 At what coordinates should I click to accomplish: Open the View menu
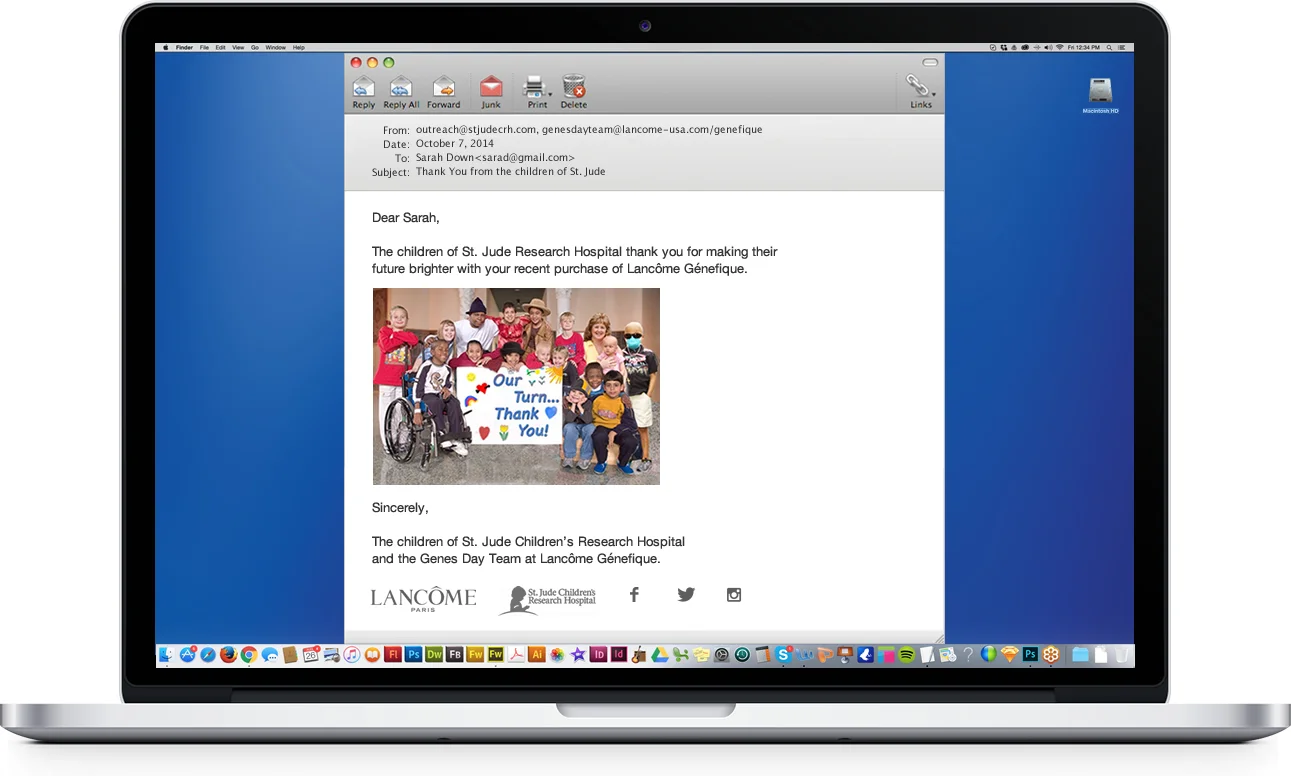click(x=238, y=47)
